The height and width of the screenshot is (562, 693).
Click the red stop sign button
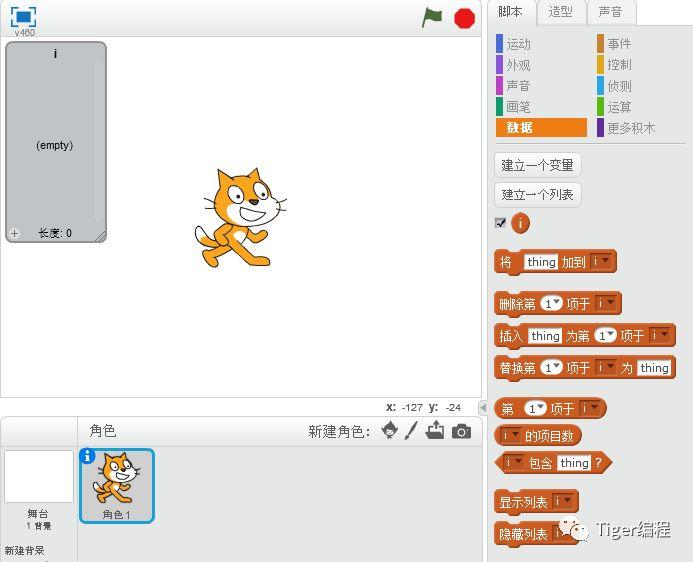[465, 19]
